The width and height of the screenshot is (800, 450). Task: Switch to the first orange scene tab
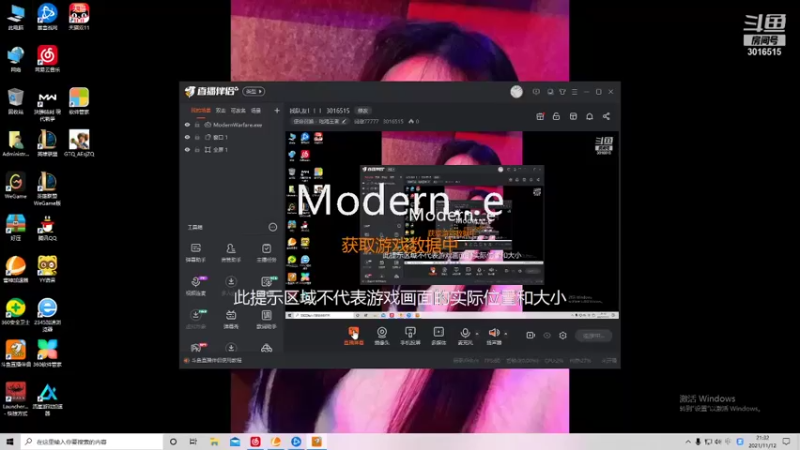201,110
